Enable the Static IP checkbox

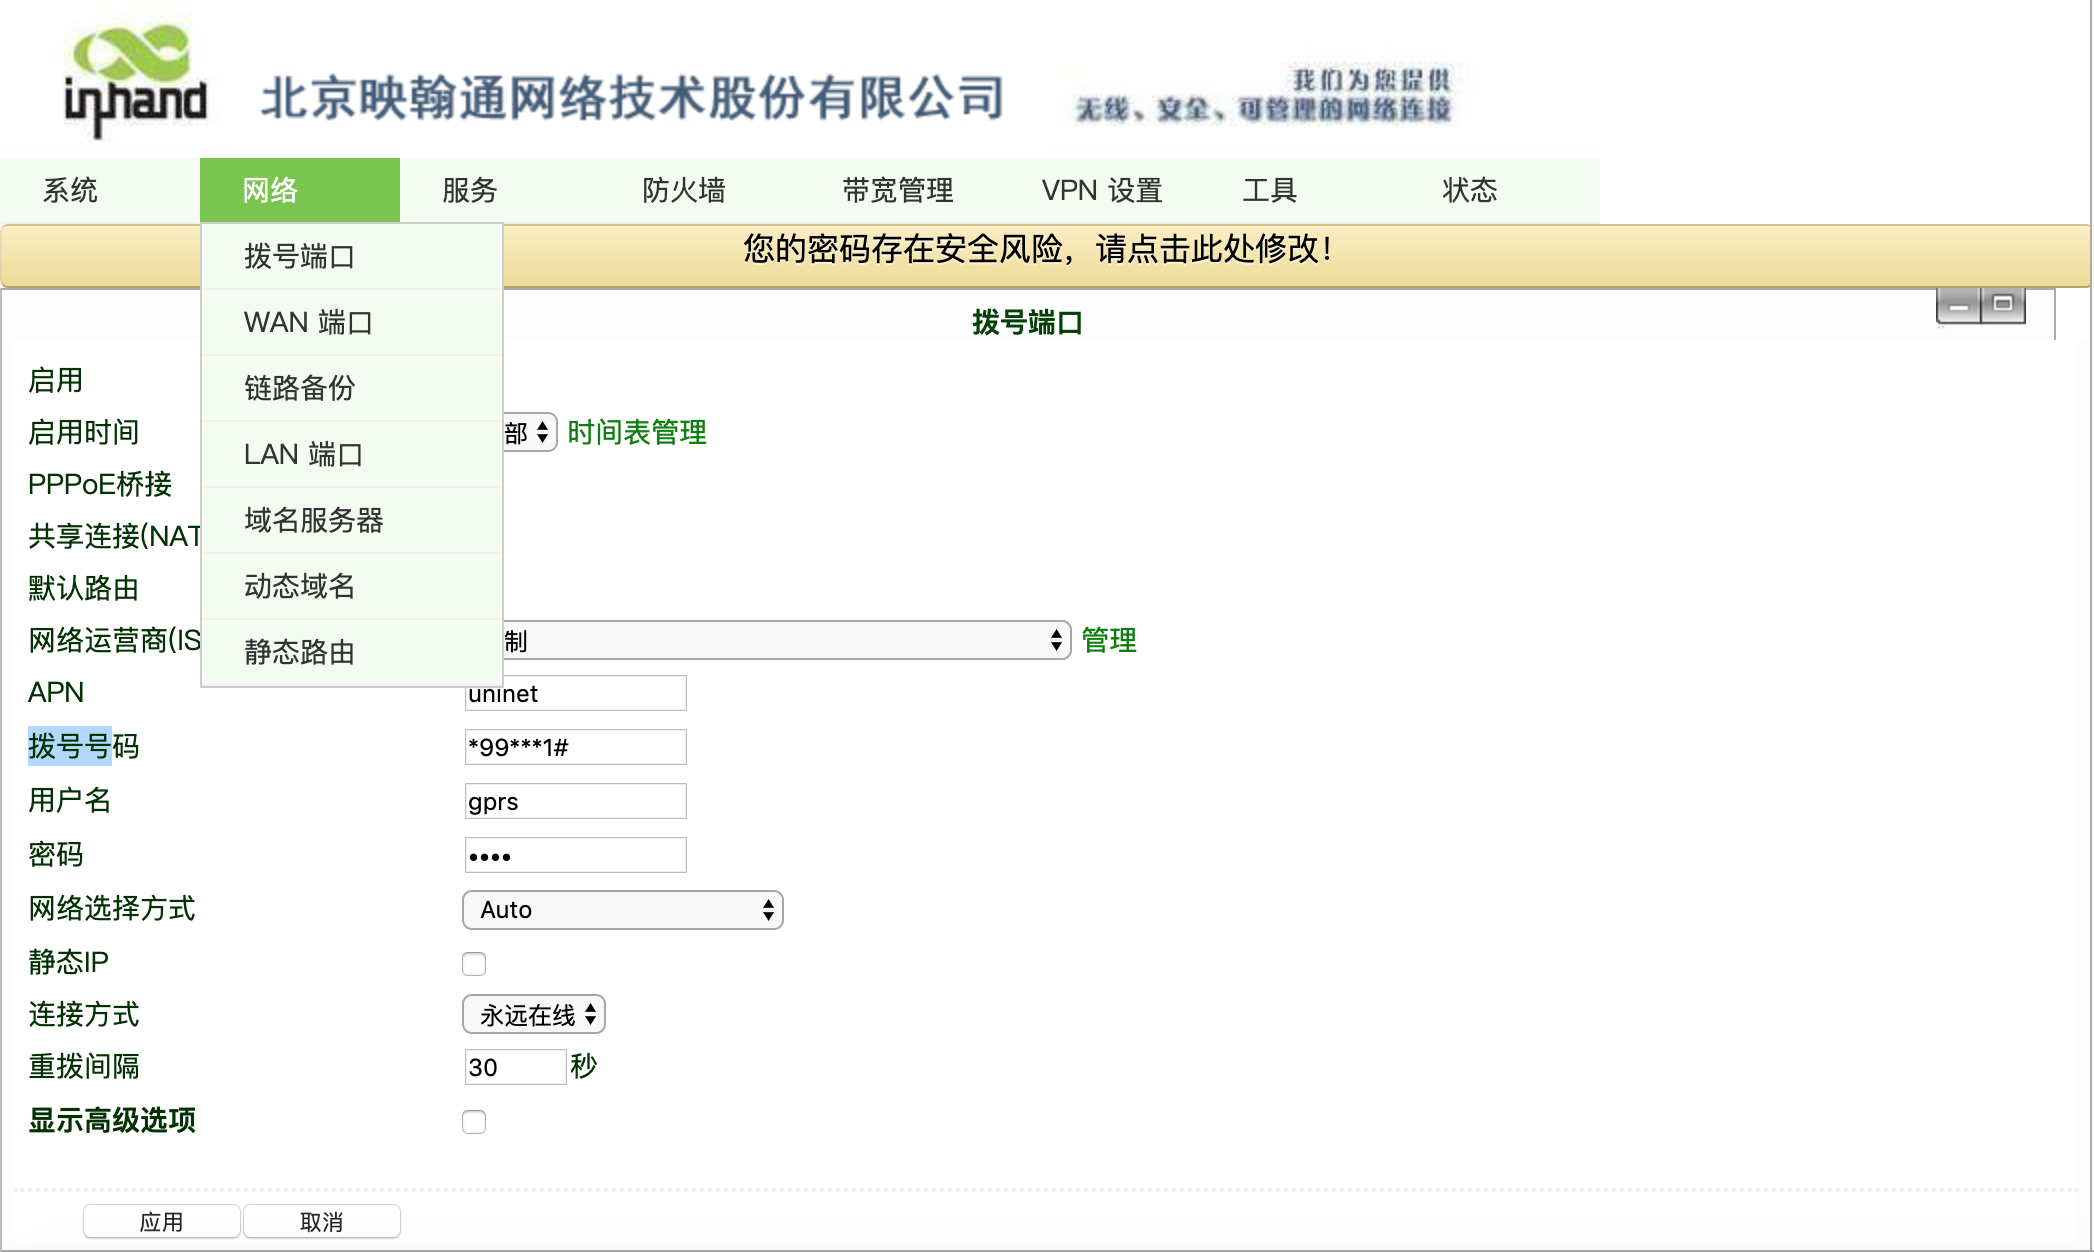click(x=474, y=964)
